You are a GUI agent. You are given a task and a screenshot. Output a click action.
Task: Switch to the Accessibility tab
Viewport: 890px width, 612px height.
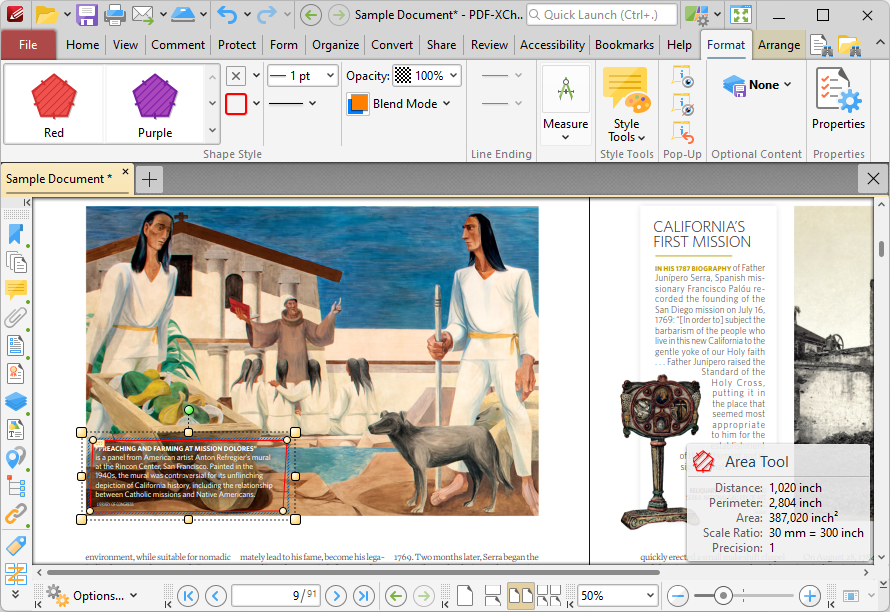pyautogui.click(x=552, y=45)
